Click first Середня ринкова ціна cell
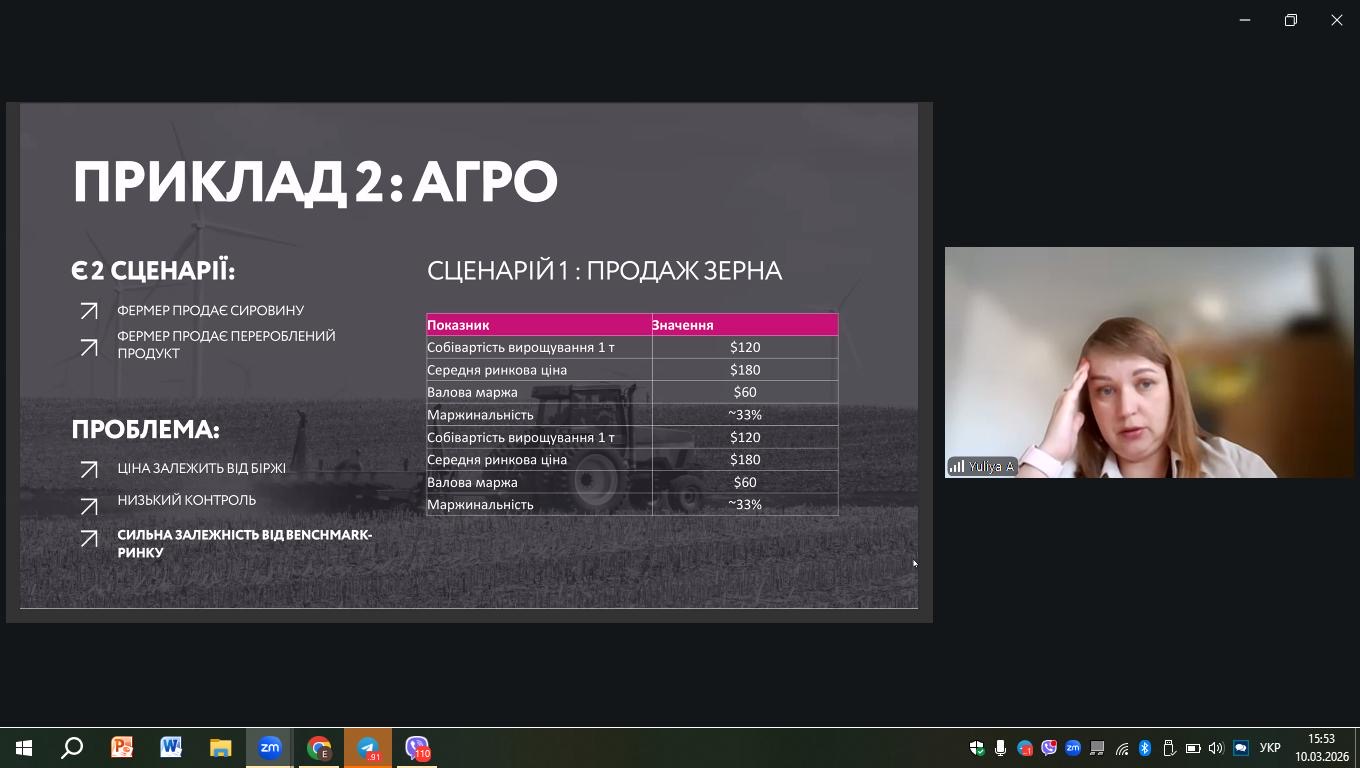 coord(539,370)
